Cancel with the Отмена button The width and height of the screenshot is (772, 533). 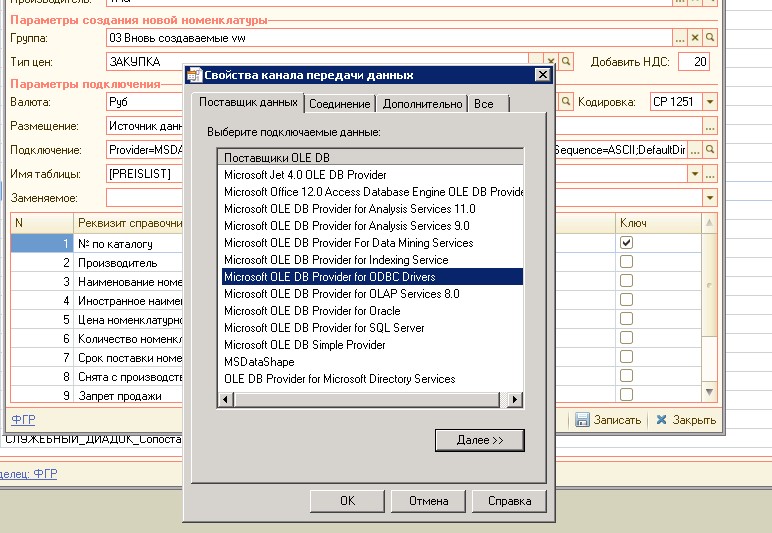[428, 501]
